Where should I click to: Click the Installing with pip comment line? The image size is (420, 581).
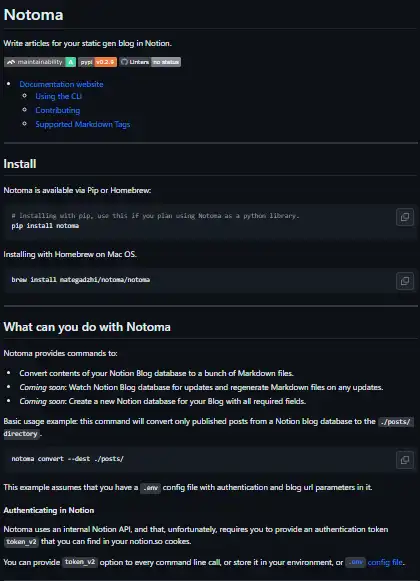point(155,216)
